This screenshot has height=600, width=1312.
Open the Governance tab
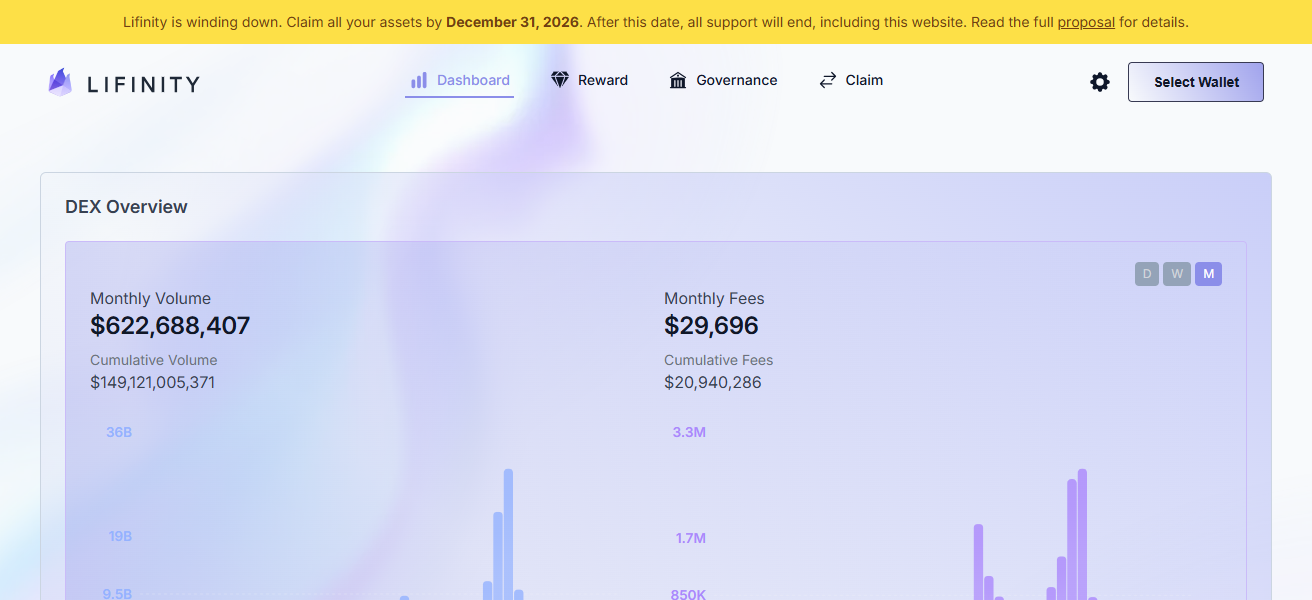[x=736, y=80]
